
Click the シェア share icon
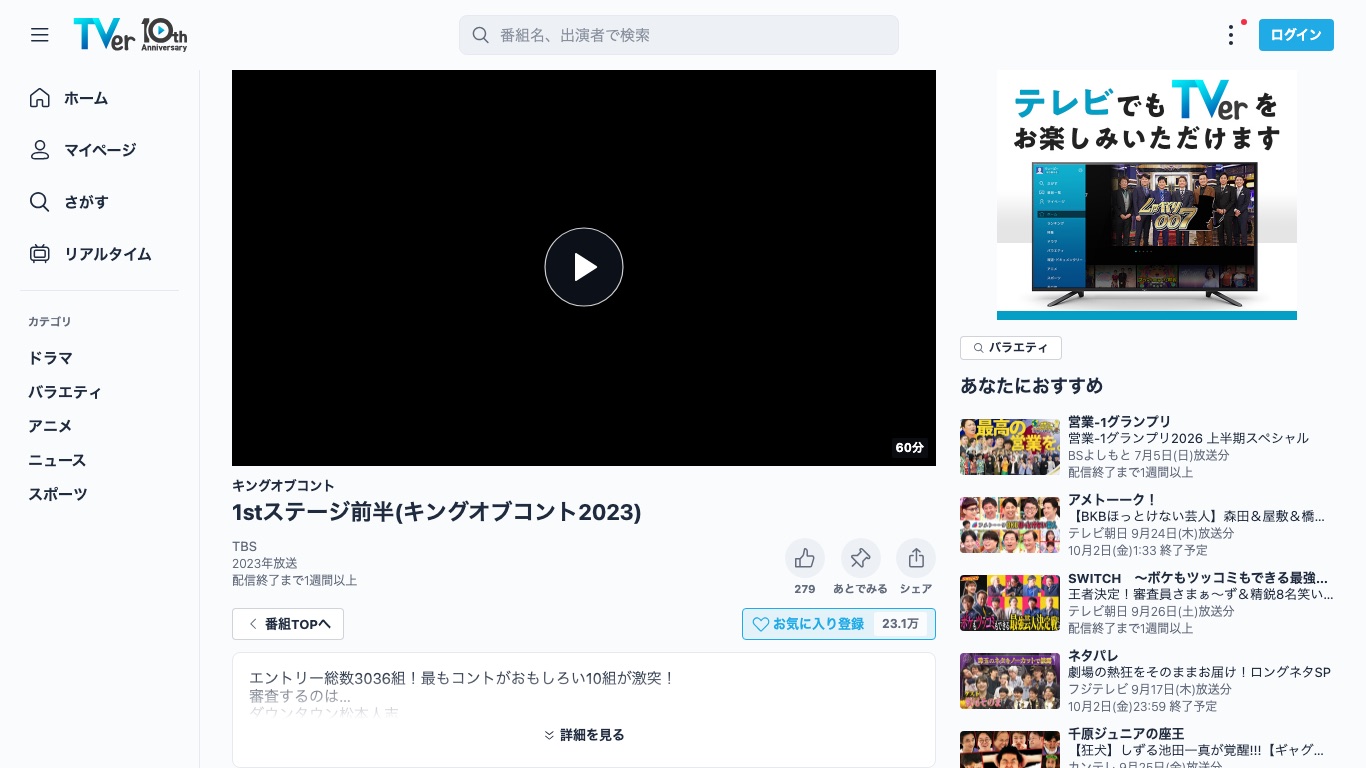point(916,558)
